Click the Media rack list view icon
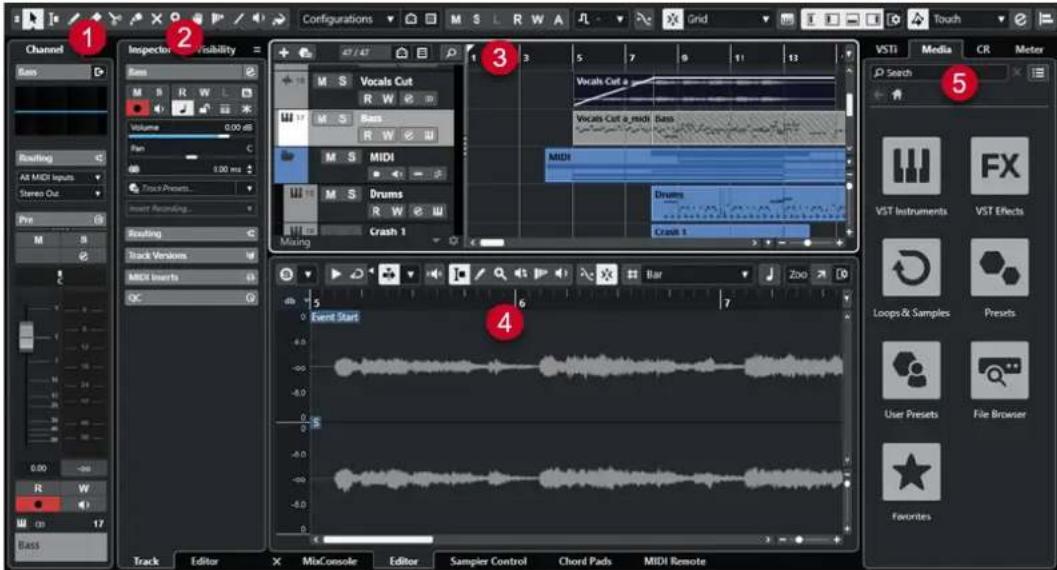Image resolution: width=1057 pixels, height=570 pixels. coord(1037,72)
